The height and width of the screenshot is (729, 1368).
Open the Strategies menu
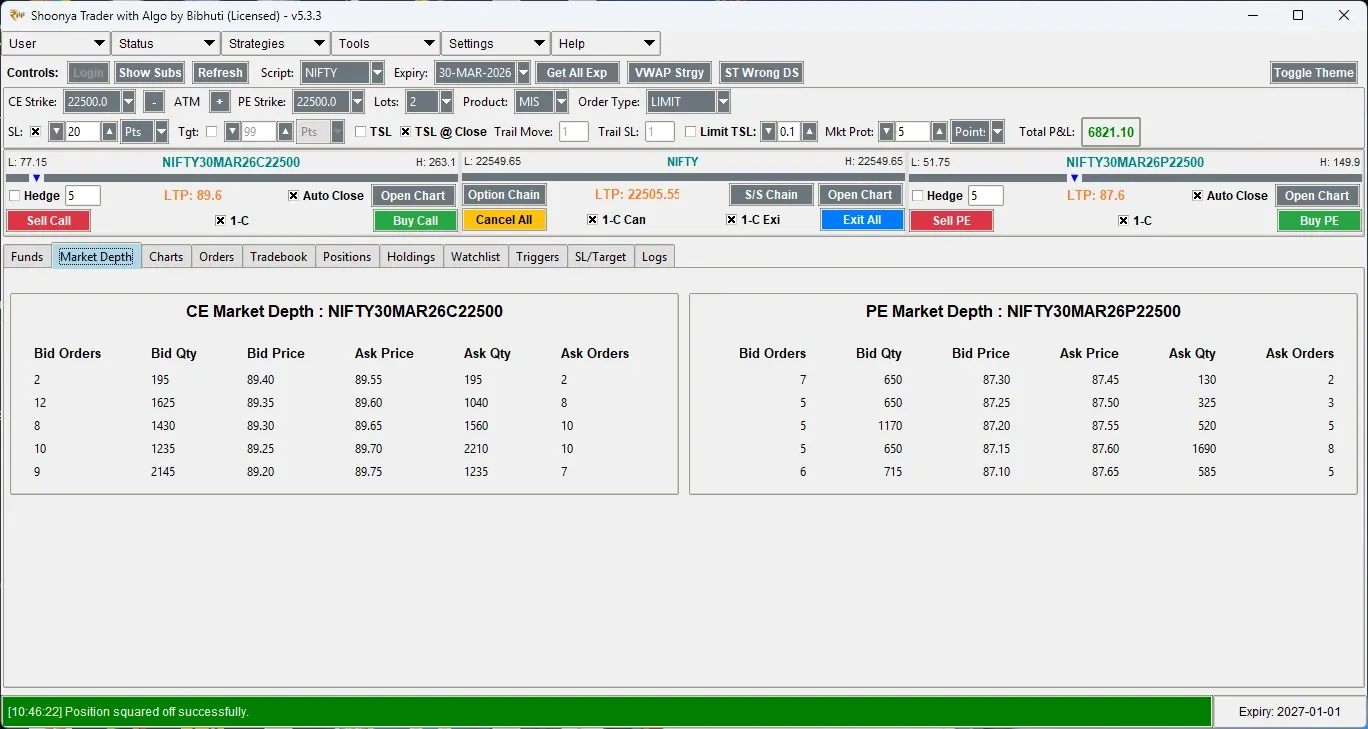276,44
